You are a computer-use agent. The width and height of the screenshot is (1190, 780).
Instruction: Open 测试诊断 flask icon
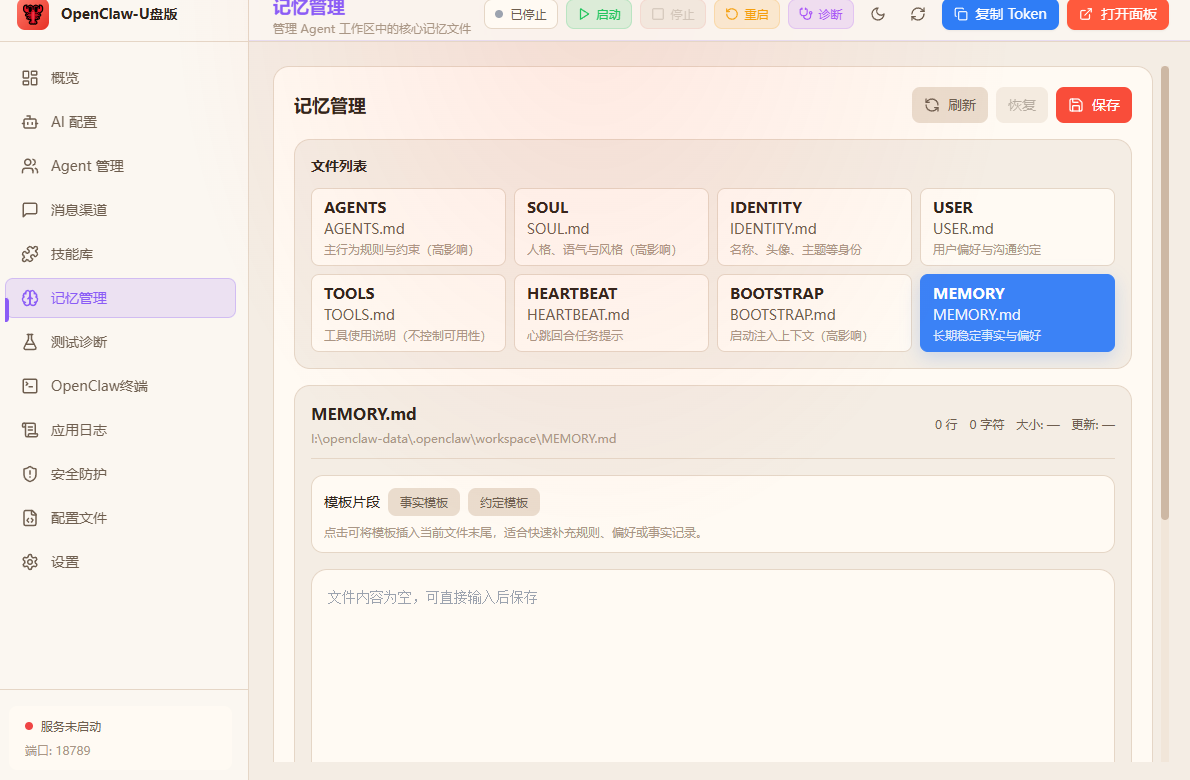(x=30, y=342)
